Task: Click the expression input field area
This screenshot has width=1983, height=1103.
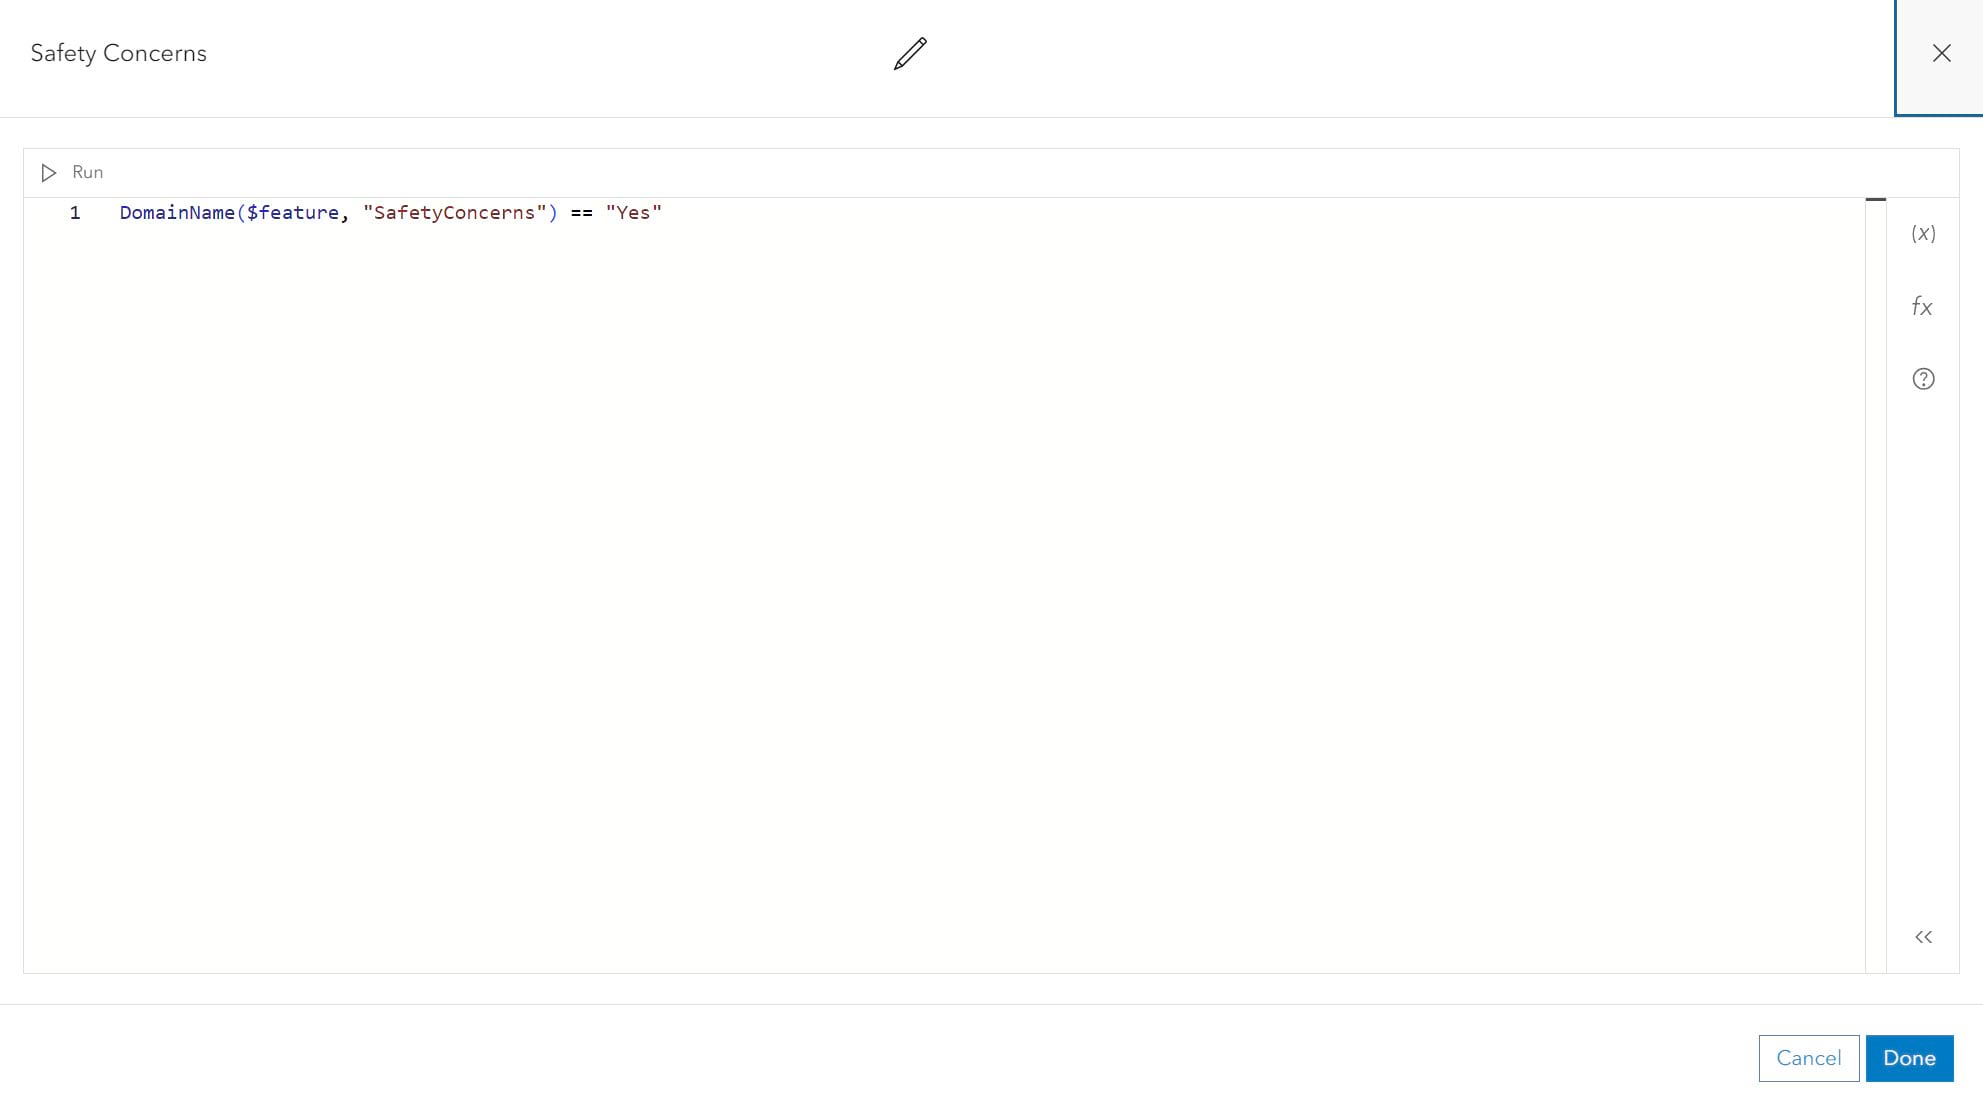Action: pyautogui.click(x=944, y=584)
